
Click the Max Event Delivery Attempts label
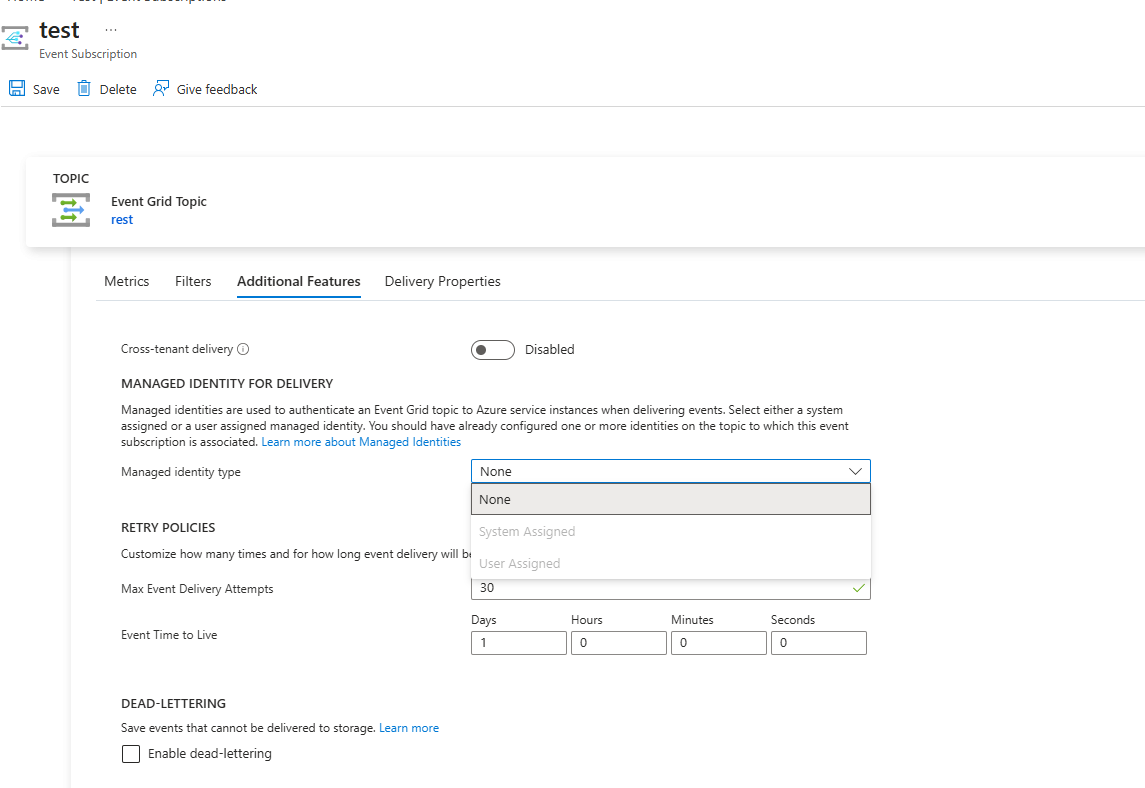[197, 589]
